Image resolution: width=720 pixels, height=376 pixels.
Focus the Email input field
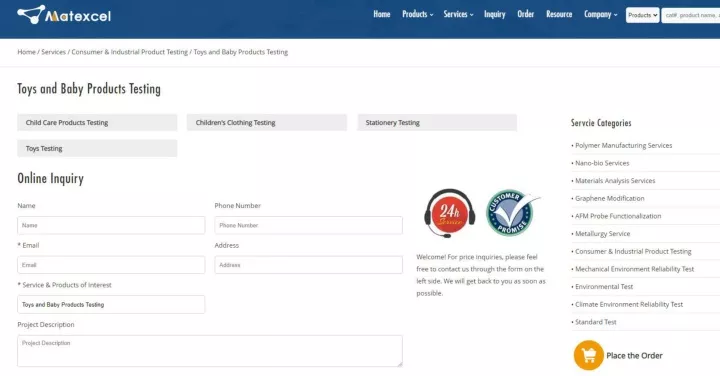tap(111, 265)
